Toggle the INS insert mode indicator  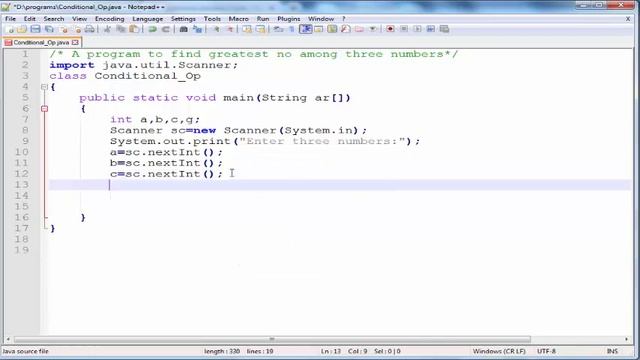coord(612,351)
